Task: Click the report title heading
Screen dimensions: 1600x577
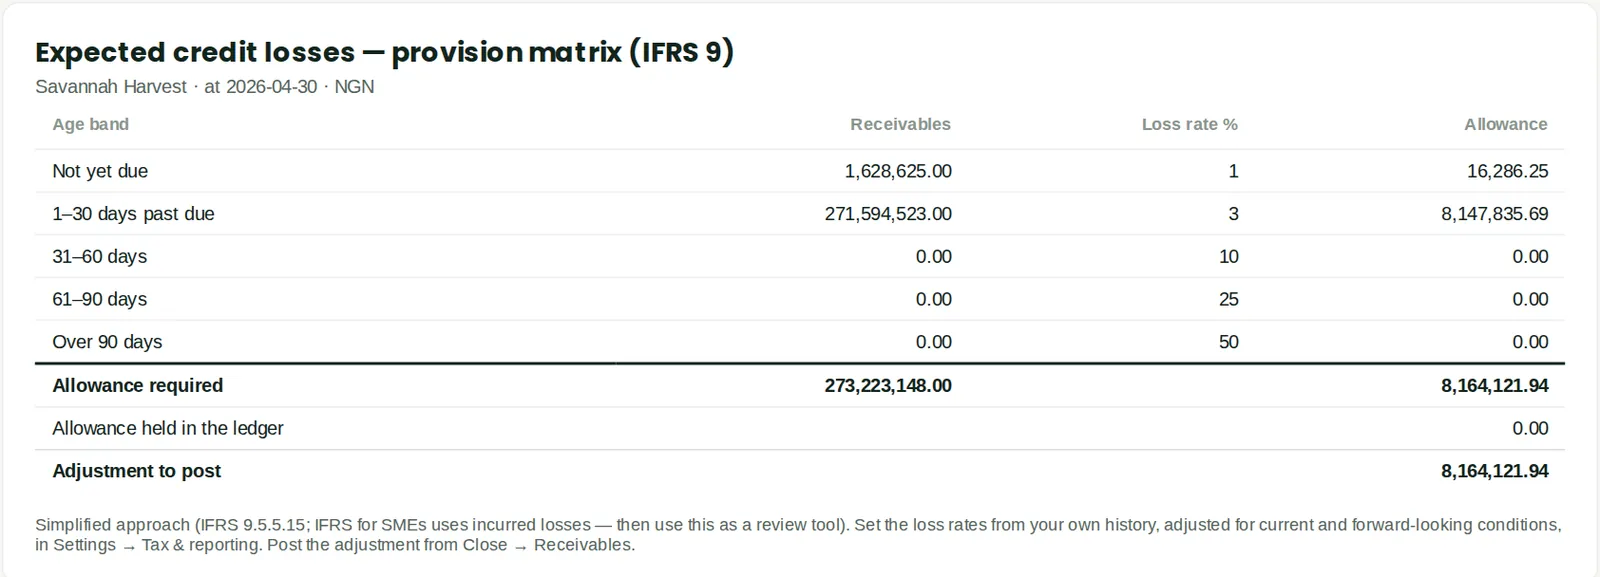Action: click(384, 52)
